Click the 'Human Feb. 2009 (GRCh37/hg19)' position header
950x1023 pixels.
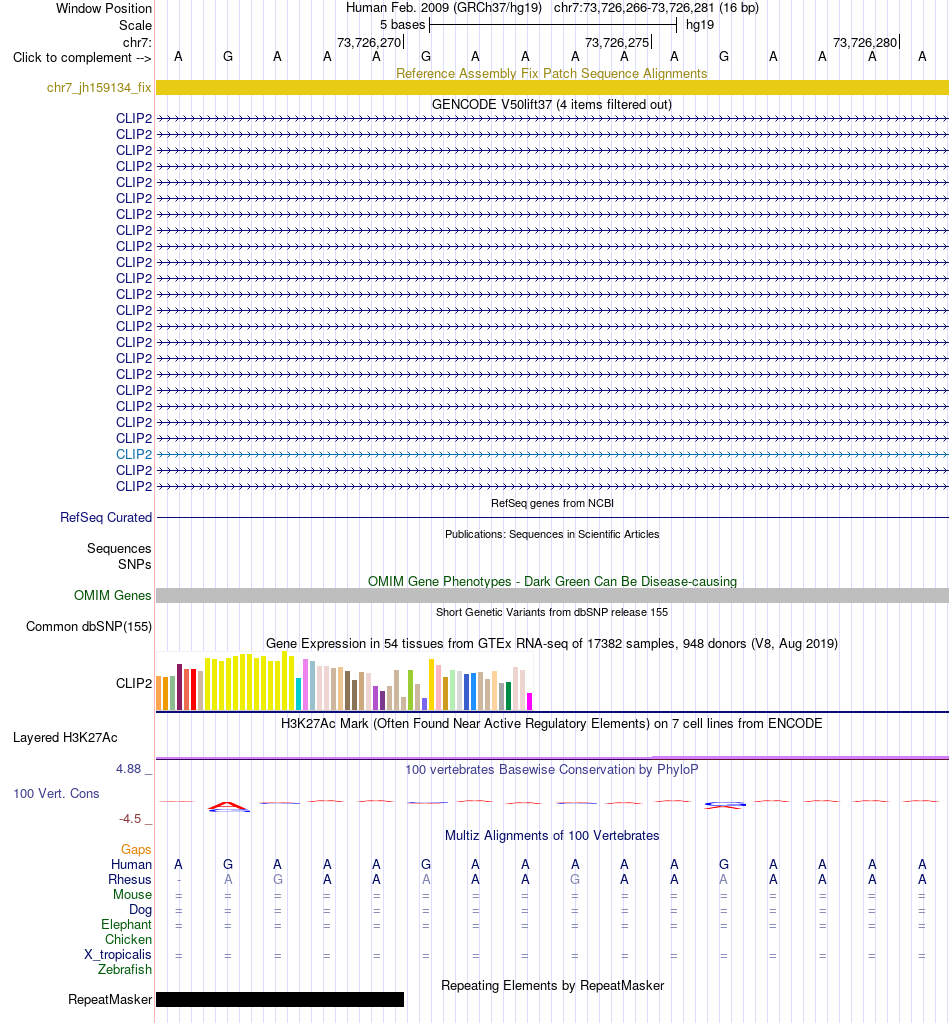tap(444, 8)
